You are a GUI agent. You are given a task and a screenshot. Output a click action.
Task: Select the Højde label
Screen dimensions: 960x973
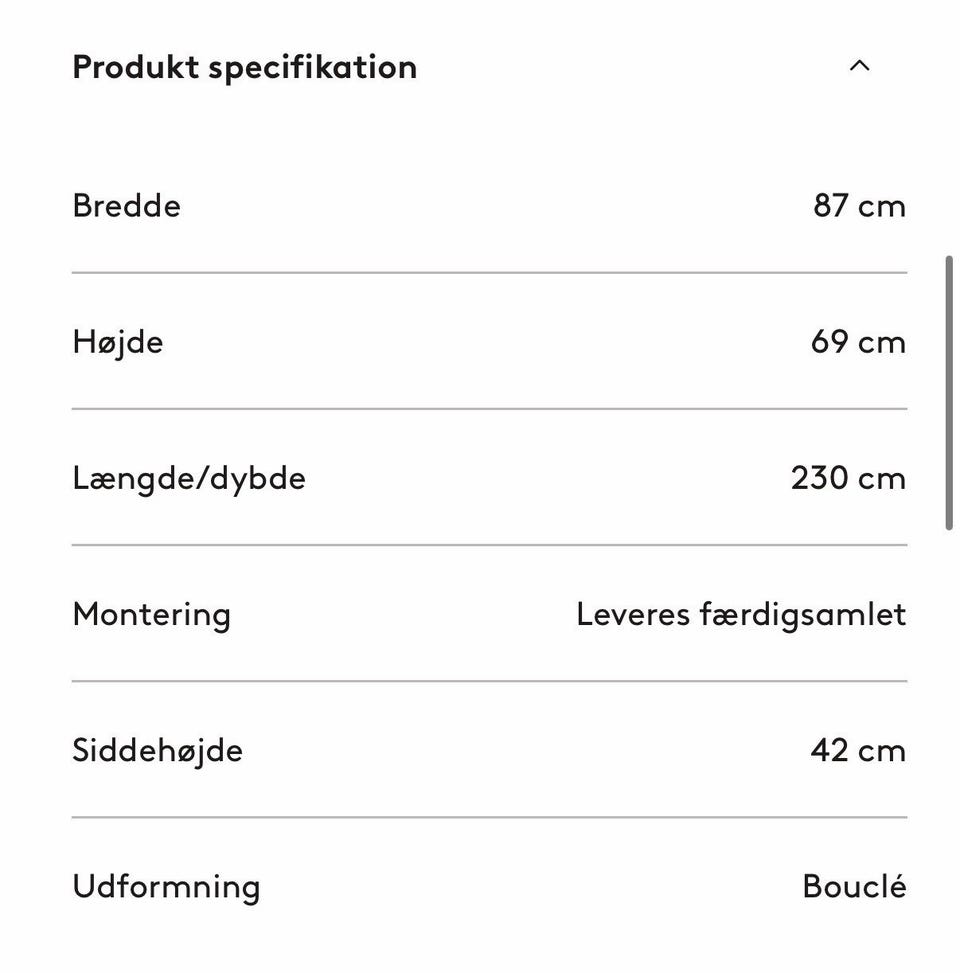point(117,342)
